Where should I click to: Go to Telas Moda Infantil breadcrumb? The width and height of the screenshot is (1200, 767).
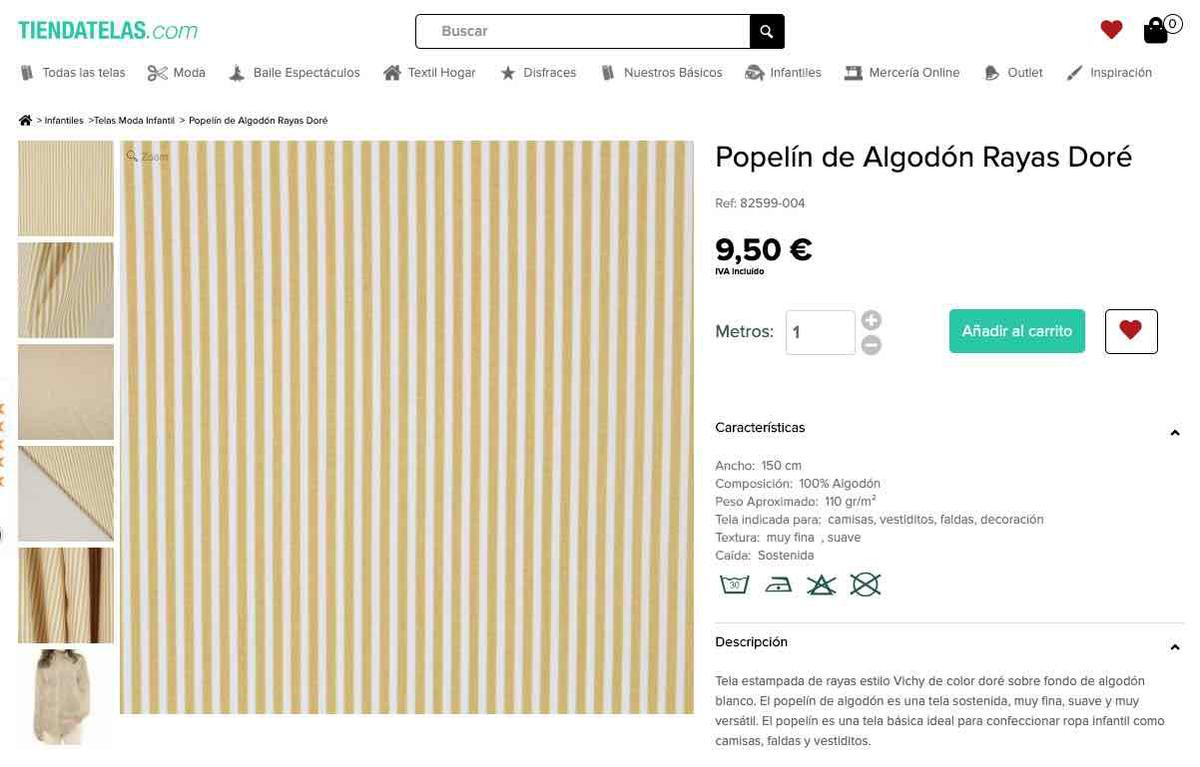pos(134,121)
